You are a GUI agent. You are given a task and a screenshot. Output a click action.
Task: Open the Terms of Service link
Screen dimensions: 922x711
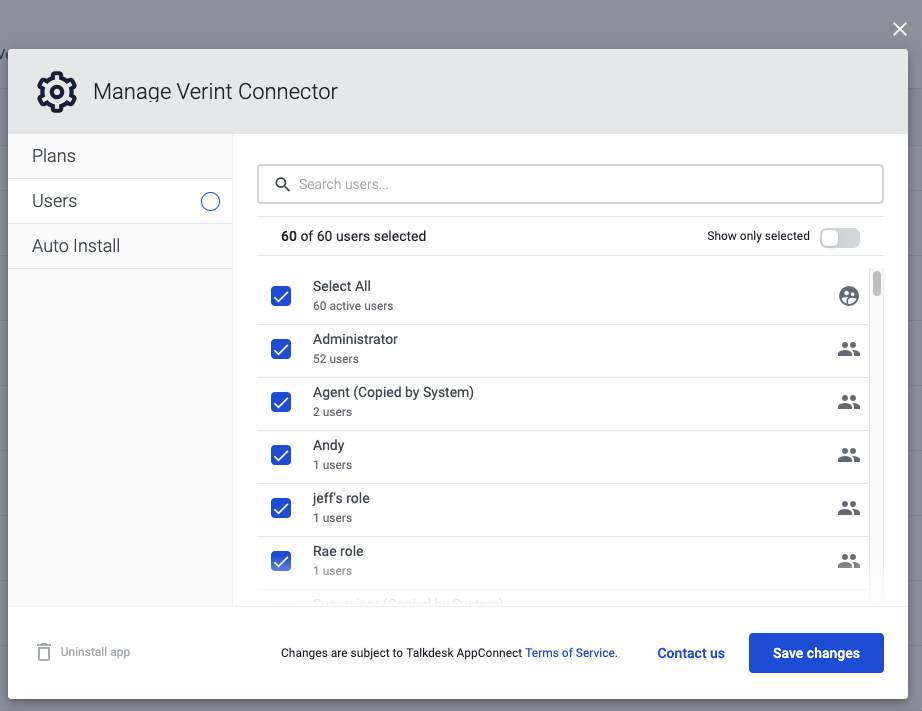click(570, 653)
